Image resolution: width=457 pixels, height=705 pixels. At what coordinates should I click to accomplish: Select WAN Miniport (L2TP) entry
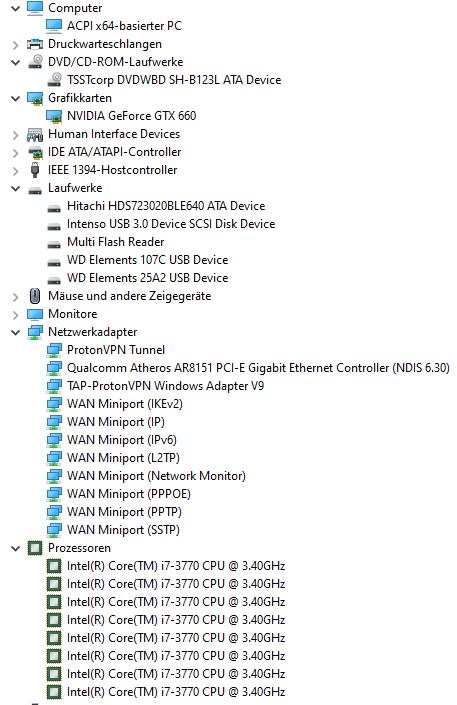[x=123, y=458]
